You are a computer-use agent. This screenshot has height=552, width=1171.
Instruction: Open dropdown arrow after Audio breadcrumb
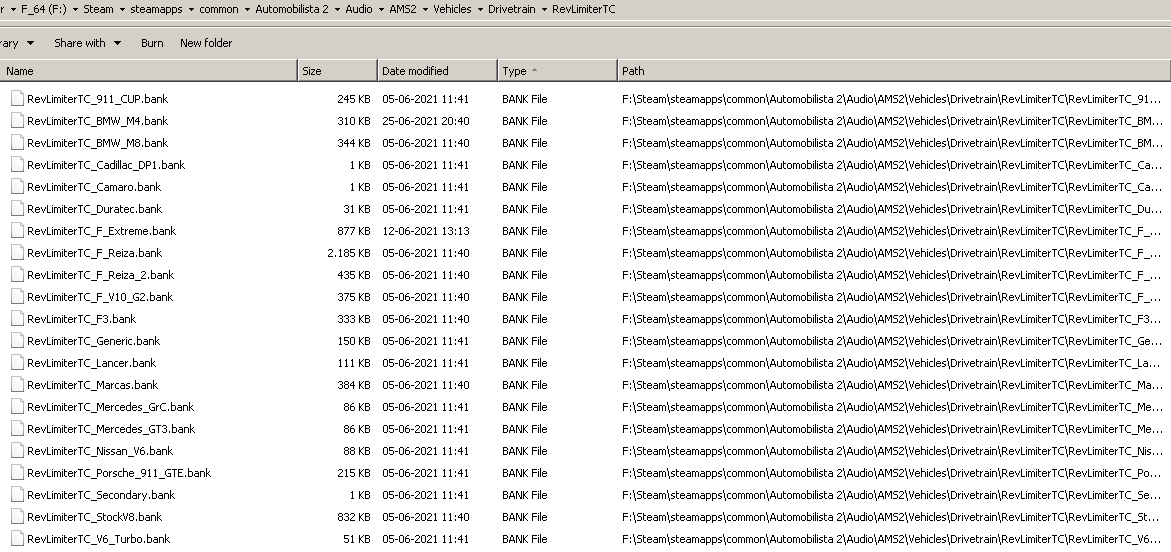point(381,10)
